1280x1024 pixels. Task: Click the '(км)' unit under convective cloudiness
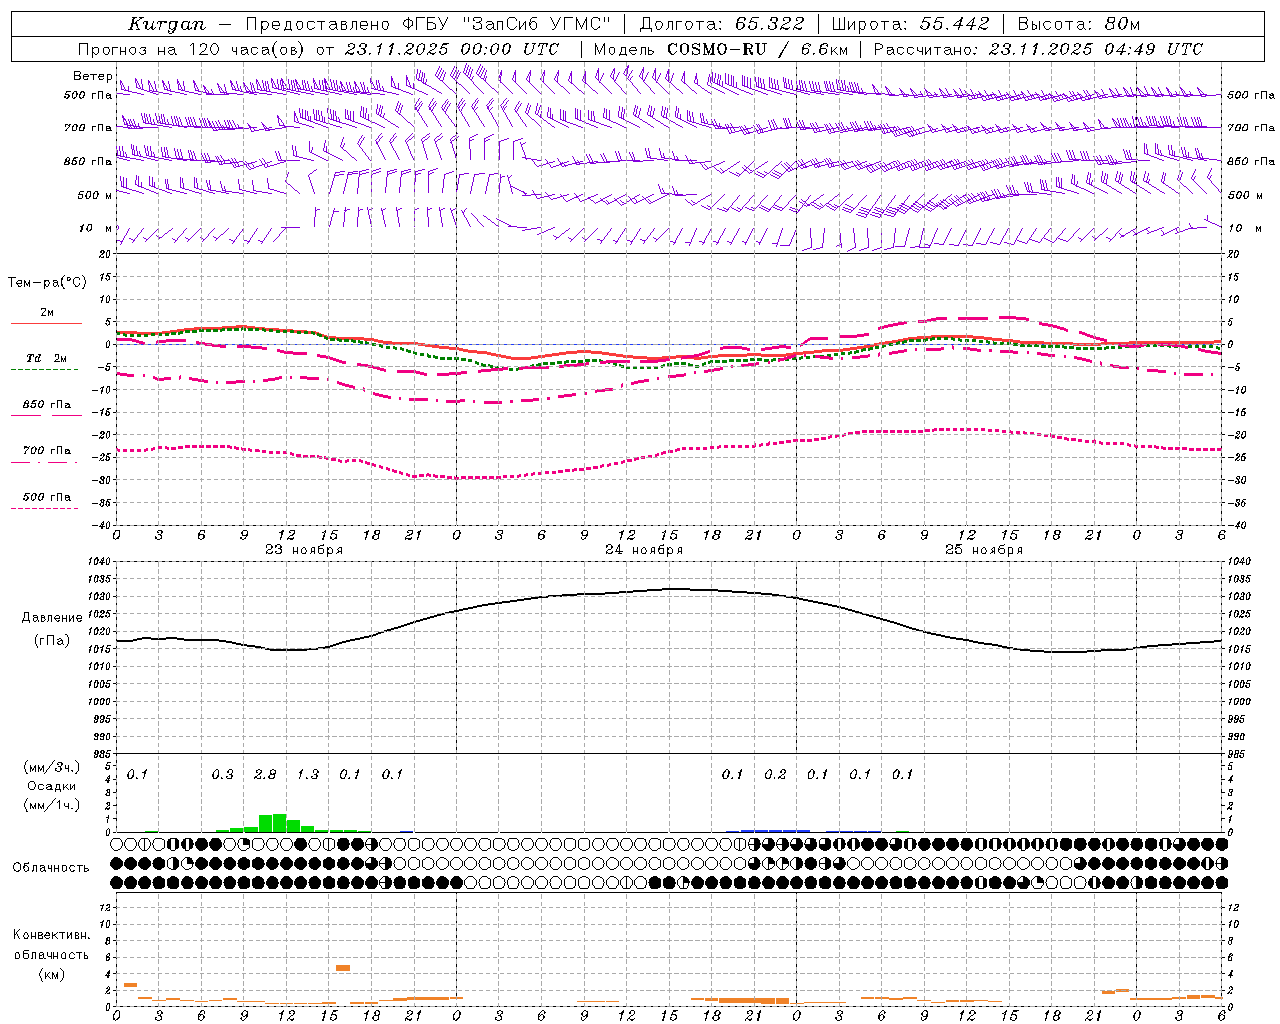(51, 974)
